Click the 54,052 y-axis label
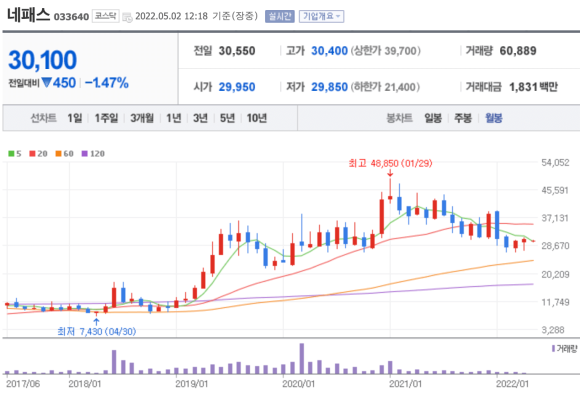Image resolution: width=580 pixels, height=393 pixels. click(x=555, y=162)
